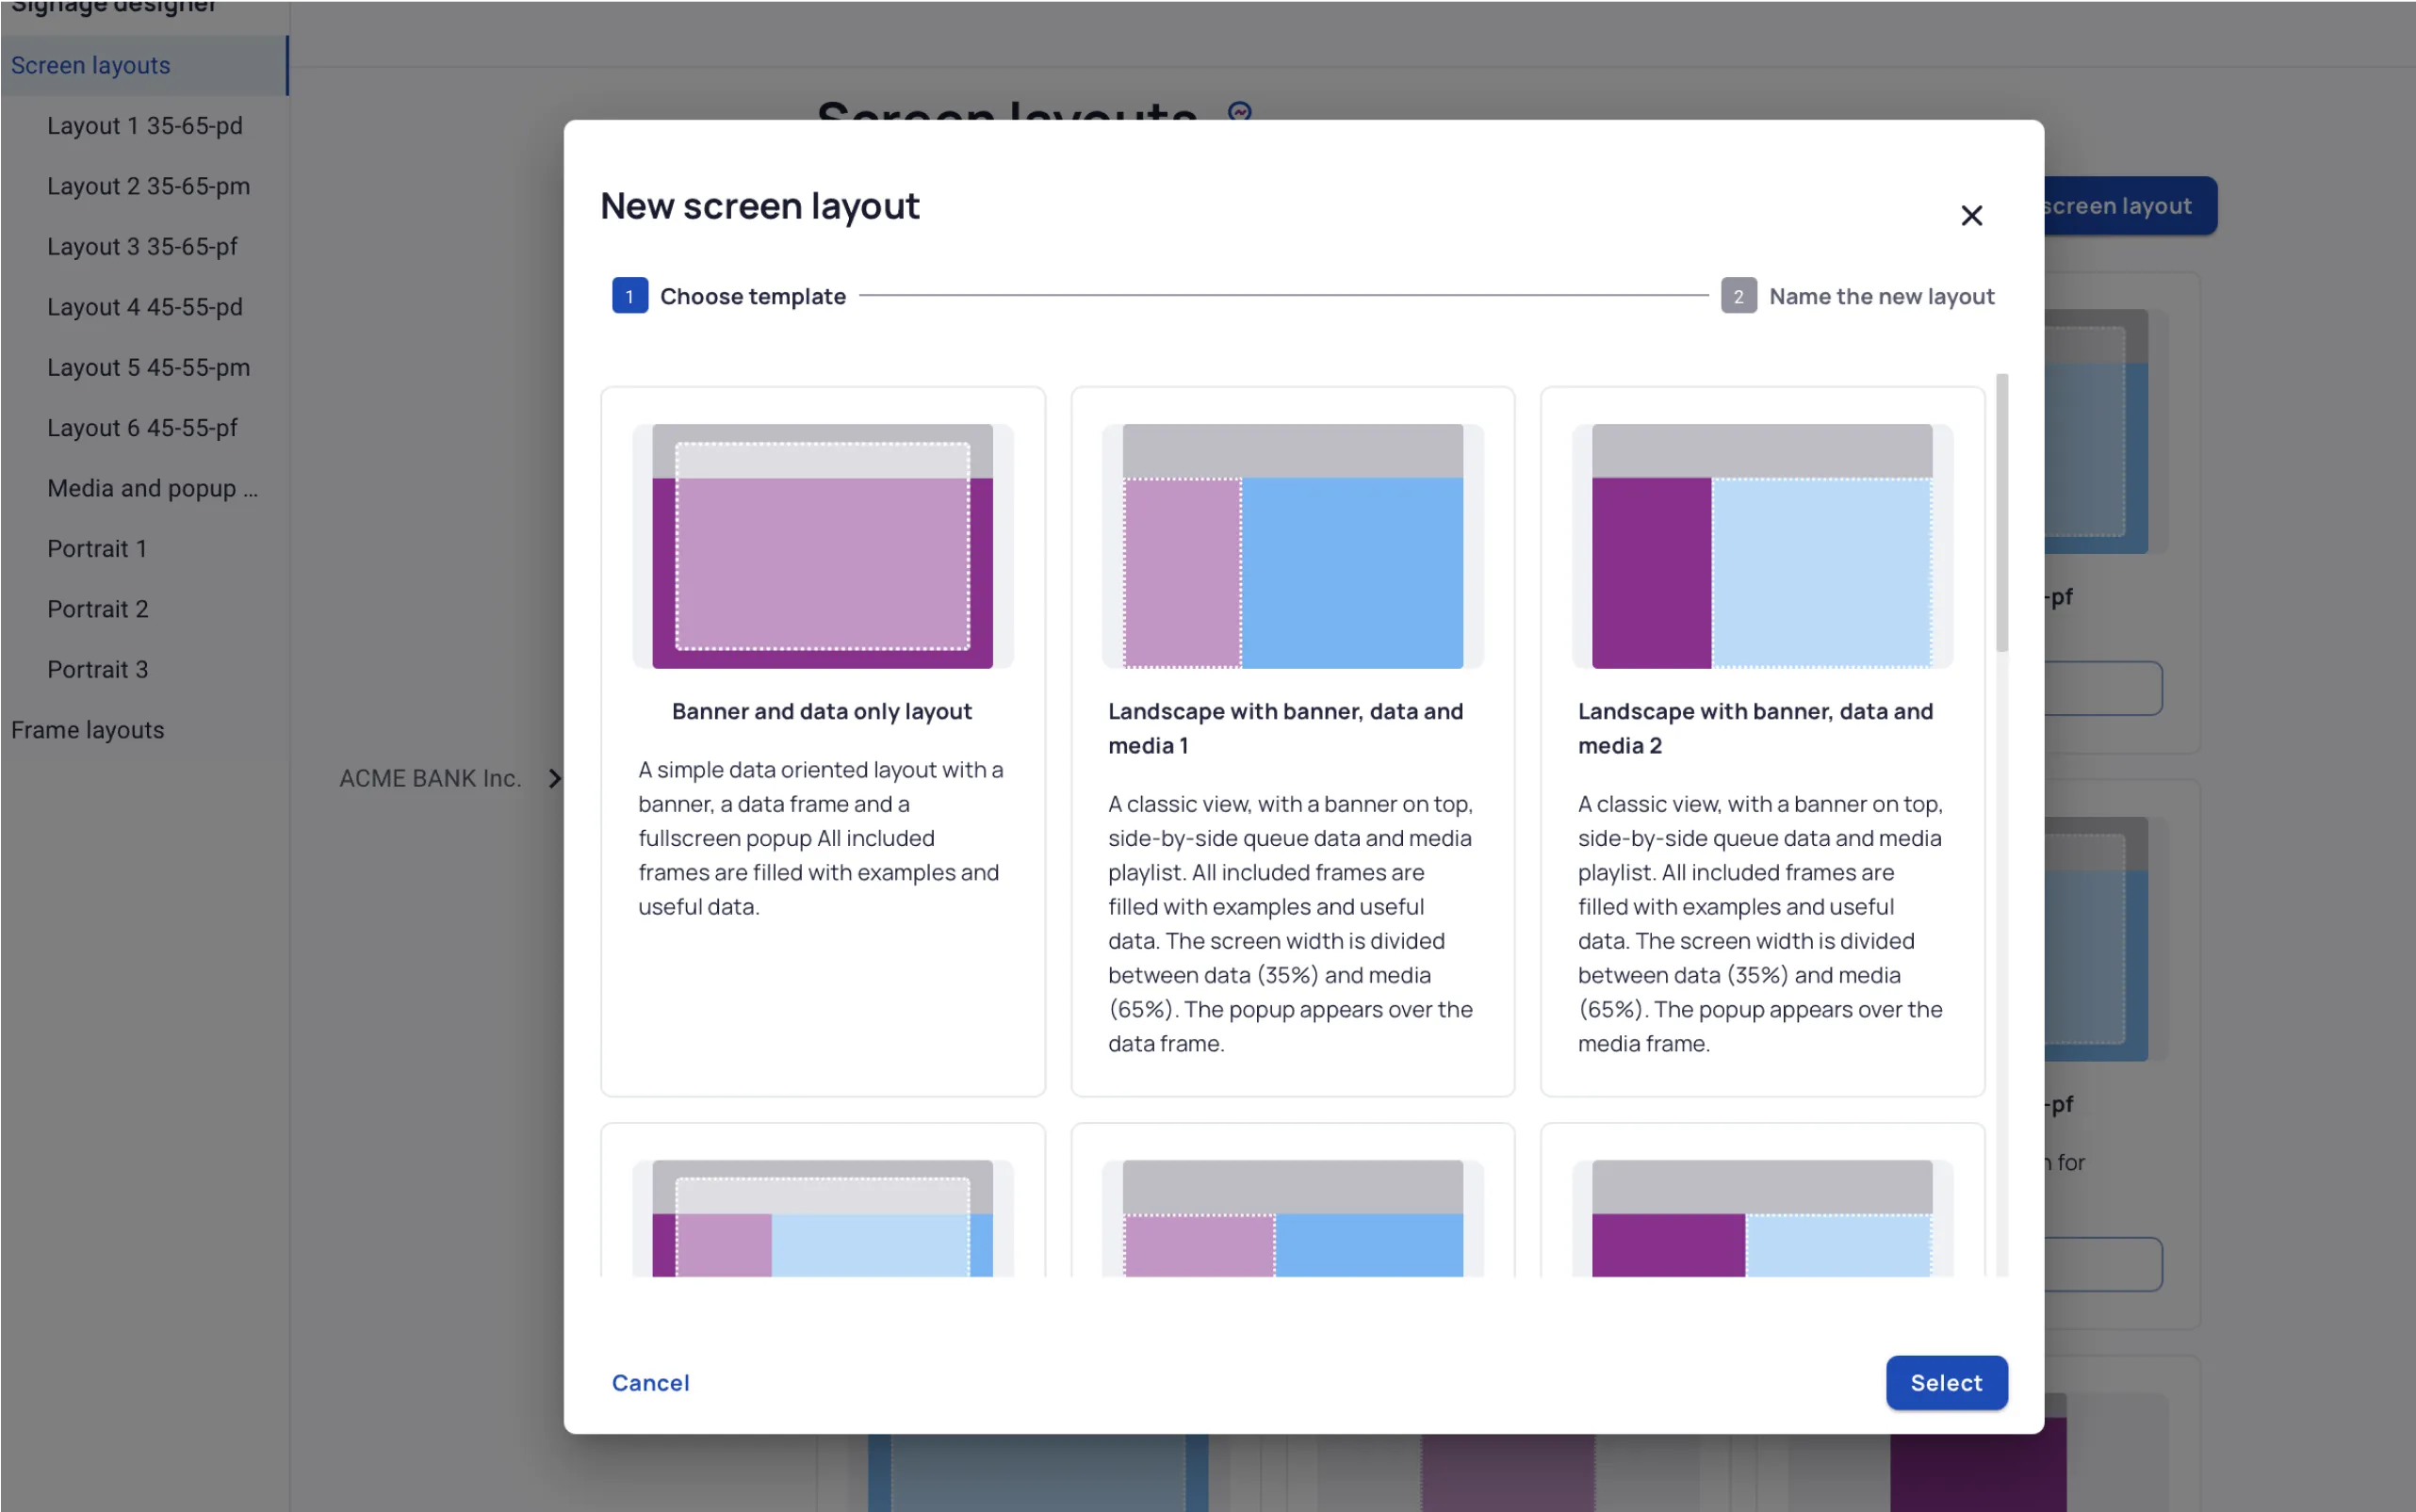Click Landscape with banner, data and media 1 title
The width and height of the screenshot is (2416, 1512).
[1285, 728]
